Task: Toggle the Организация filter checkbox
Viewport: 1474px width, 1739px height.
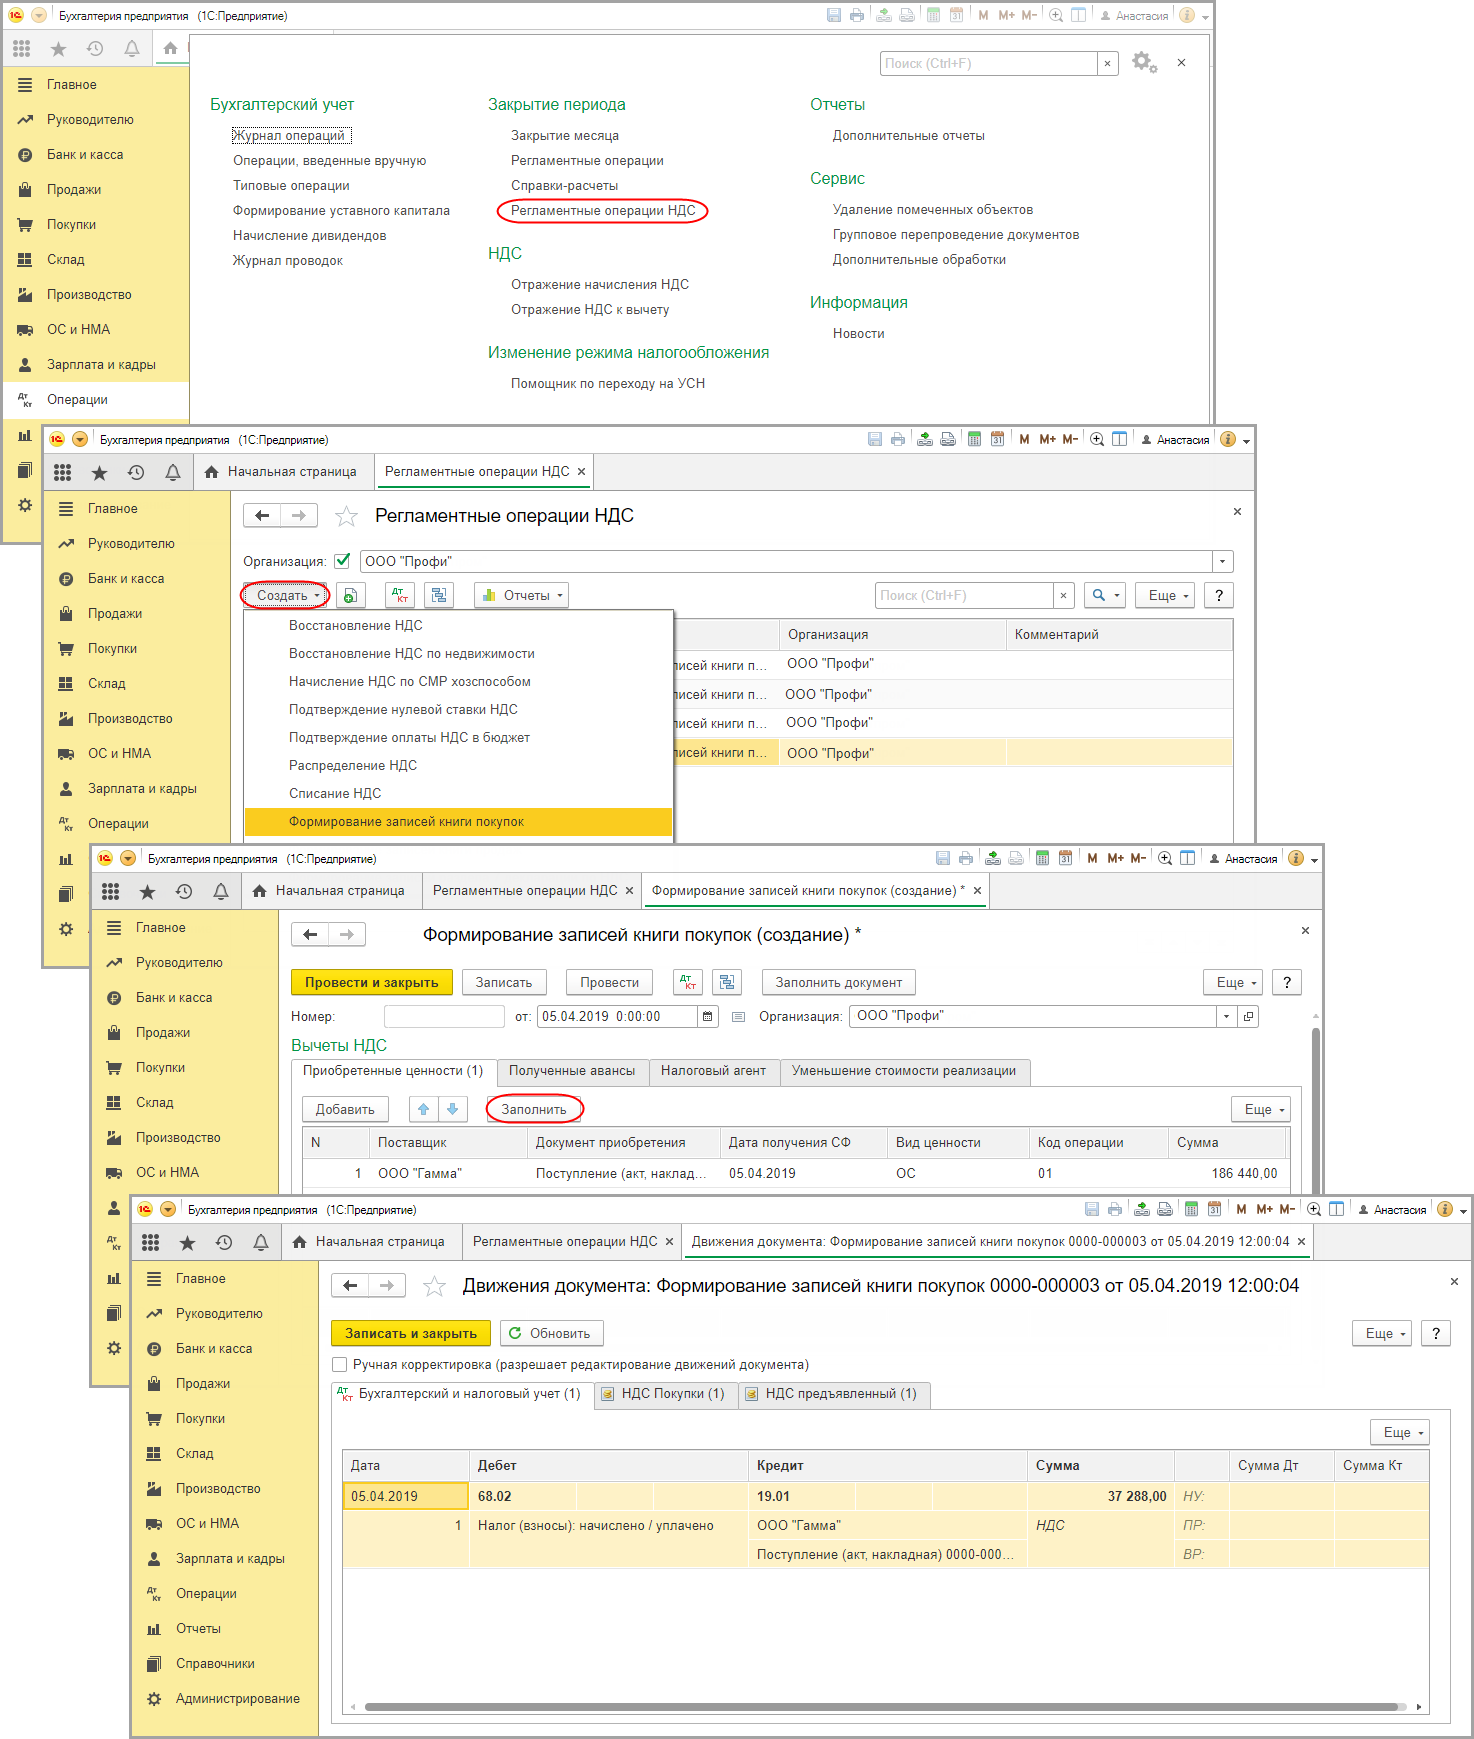Action: coord(342,561)
